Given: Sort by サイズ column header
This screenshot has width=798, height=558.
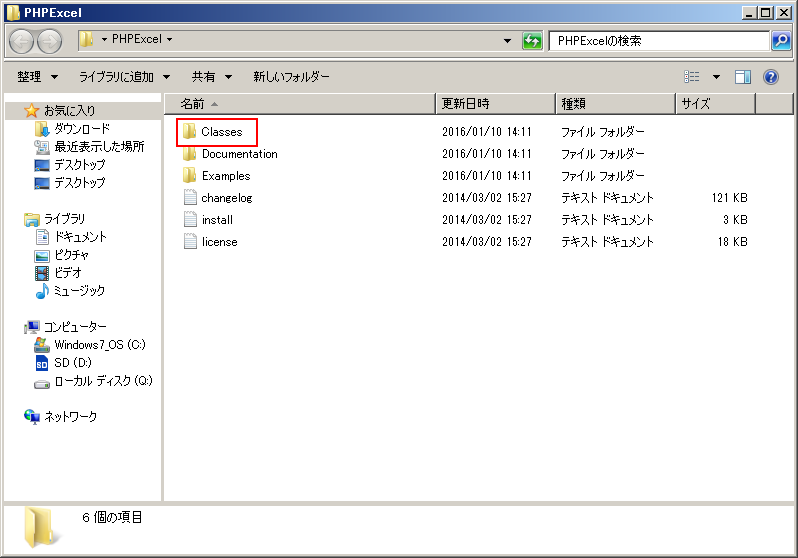Looking at the screenshot, I should [x=716, y=104].
